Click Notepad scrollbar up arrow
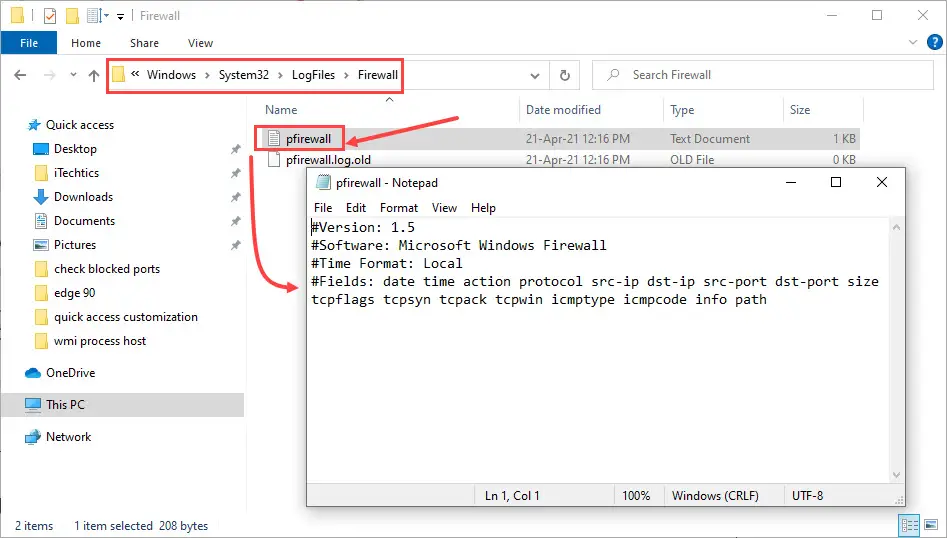Screen dimensions: 947x538 coord(896,228)
